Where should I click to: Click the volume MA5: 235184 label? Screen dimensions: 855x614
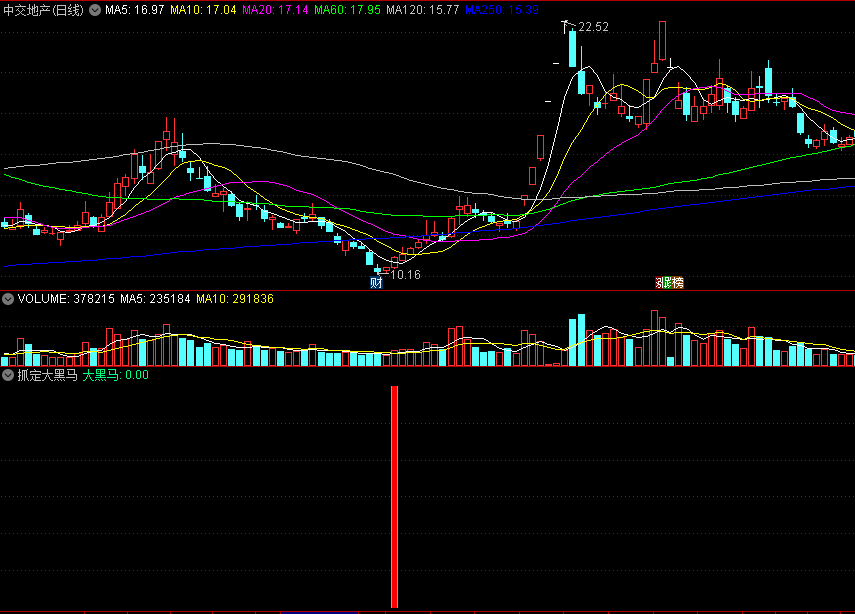[x=155, y=299]
